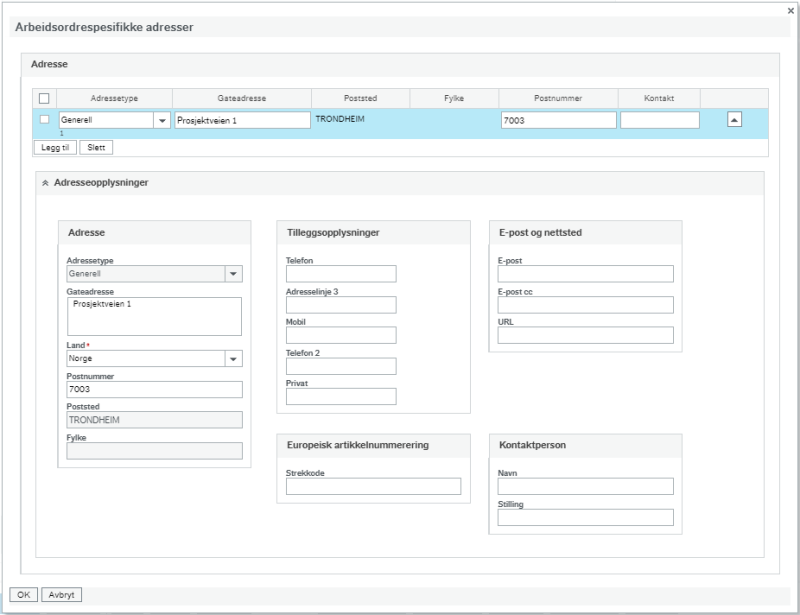Open the Adressetype dropdown in the Adresse panel
Image resolution: width=800 pixels, height=615 pixels.
coord(233,274)
